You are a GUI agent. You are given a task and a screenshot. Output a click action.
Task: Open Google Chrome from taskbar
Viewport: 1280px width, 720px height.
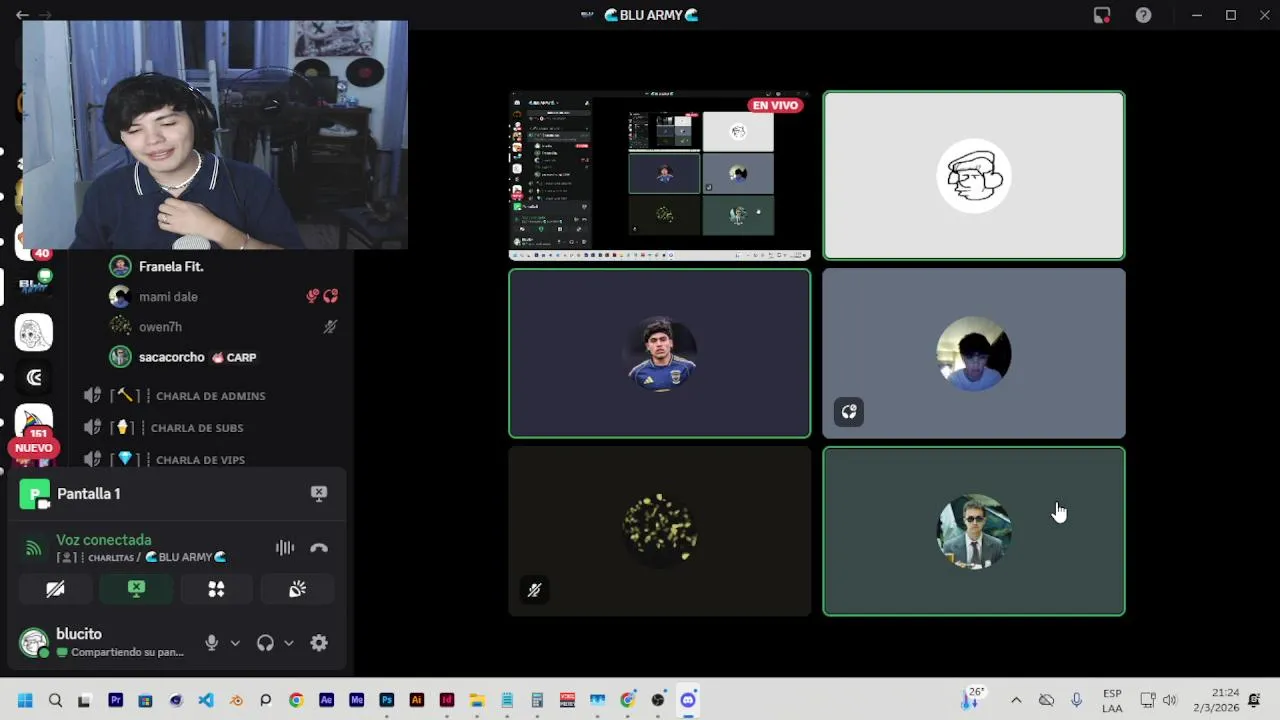[x=296, y=700]
